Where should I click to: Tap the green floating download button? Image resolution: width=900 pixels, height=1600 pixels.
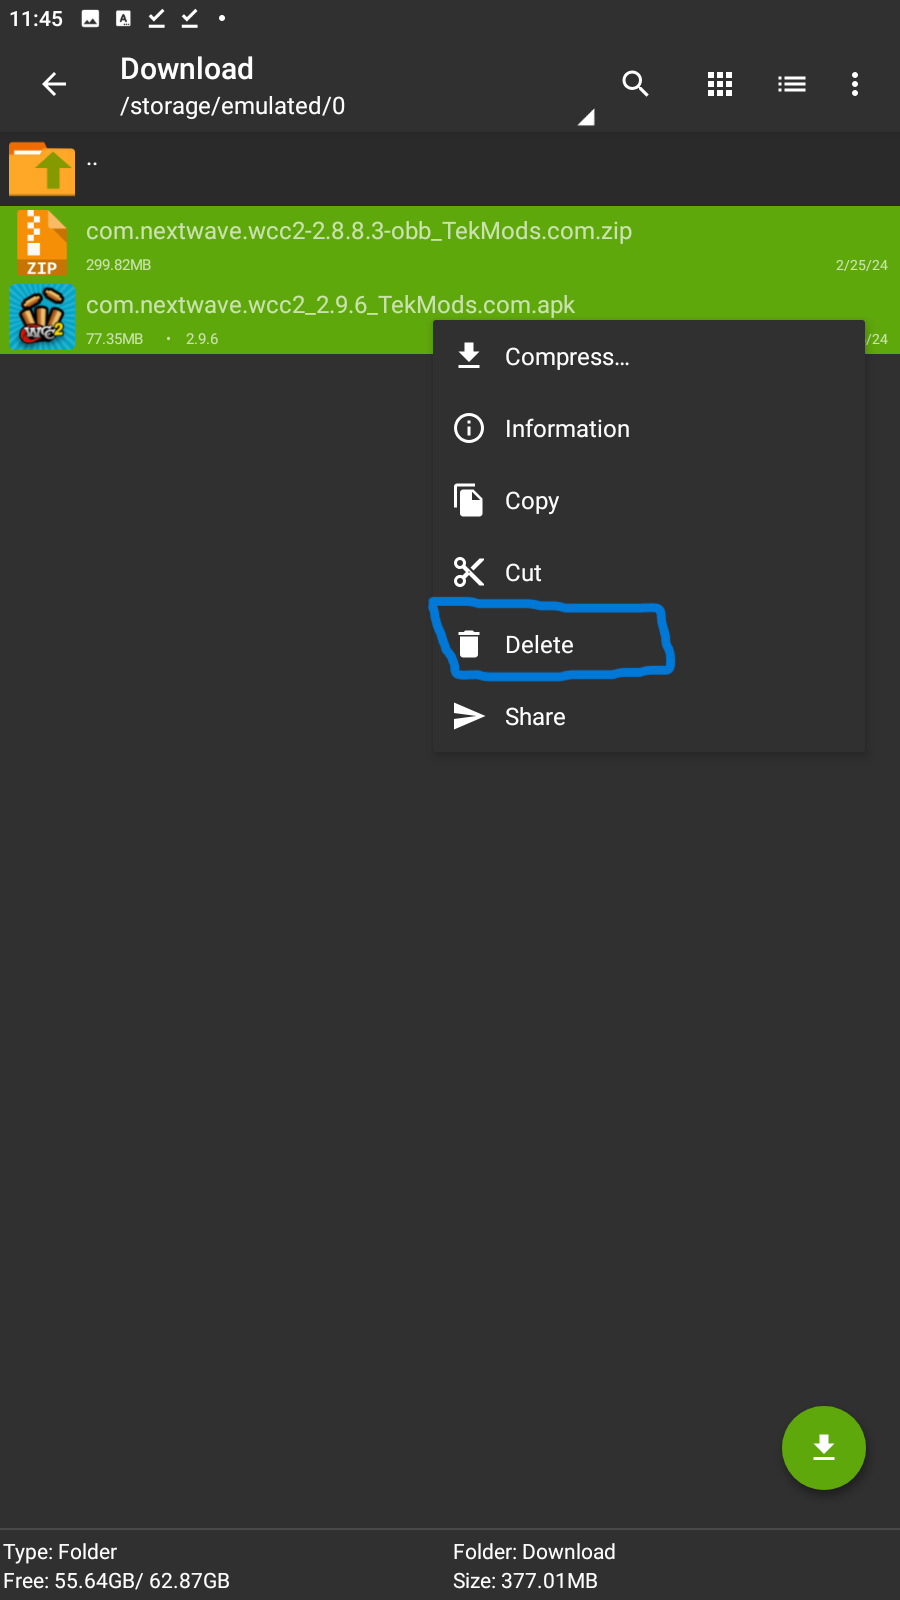823,1447
